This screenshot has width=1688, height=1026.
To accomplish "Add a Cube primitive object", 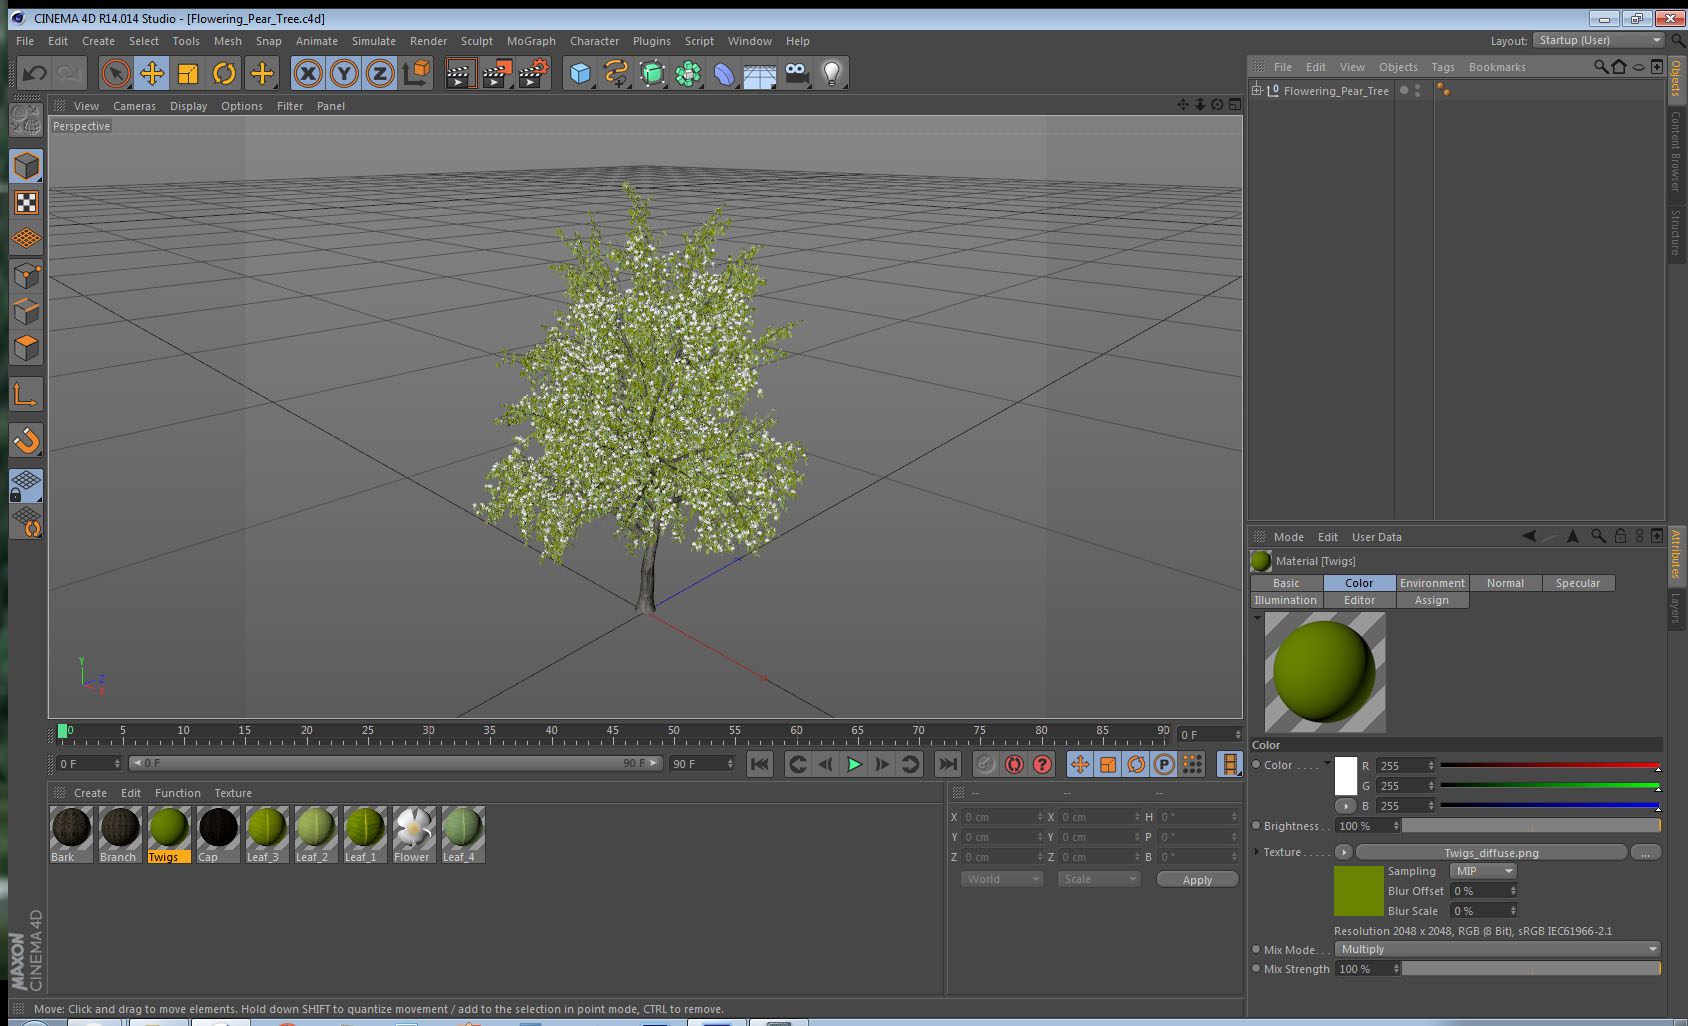I will pyautogui.click(x=580, y=73).
